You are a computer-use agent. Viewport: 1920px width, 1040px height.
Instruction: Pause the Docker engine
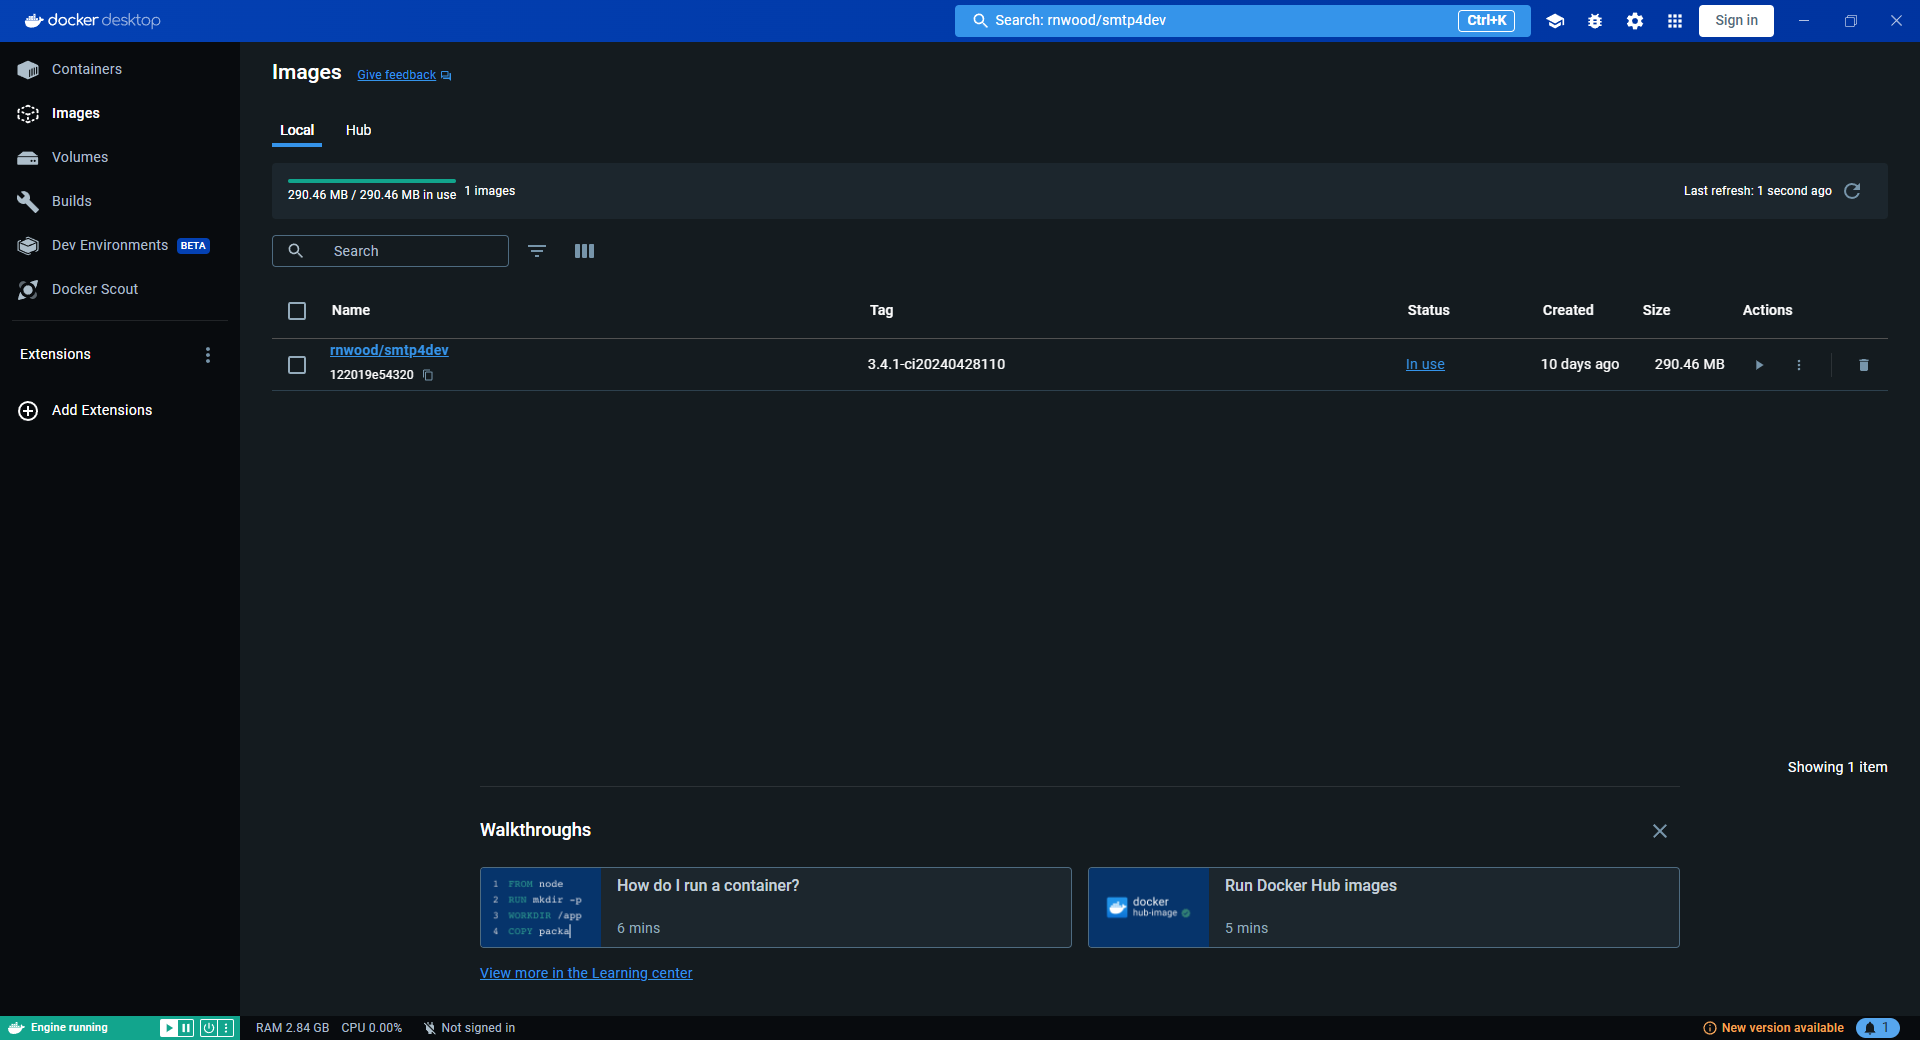186,1028
